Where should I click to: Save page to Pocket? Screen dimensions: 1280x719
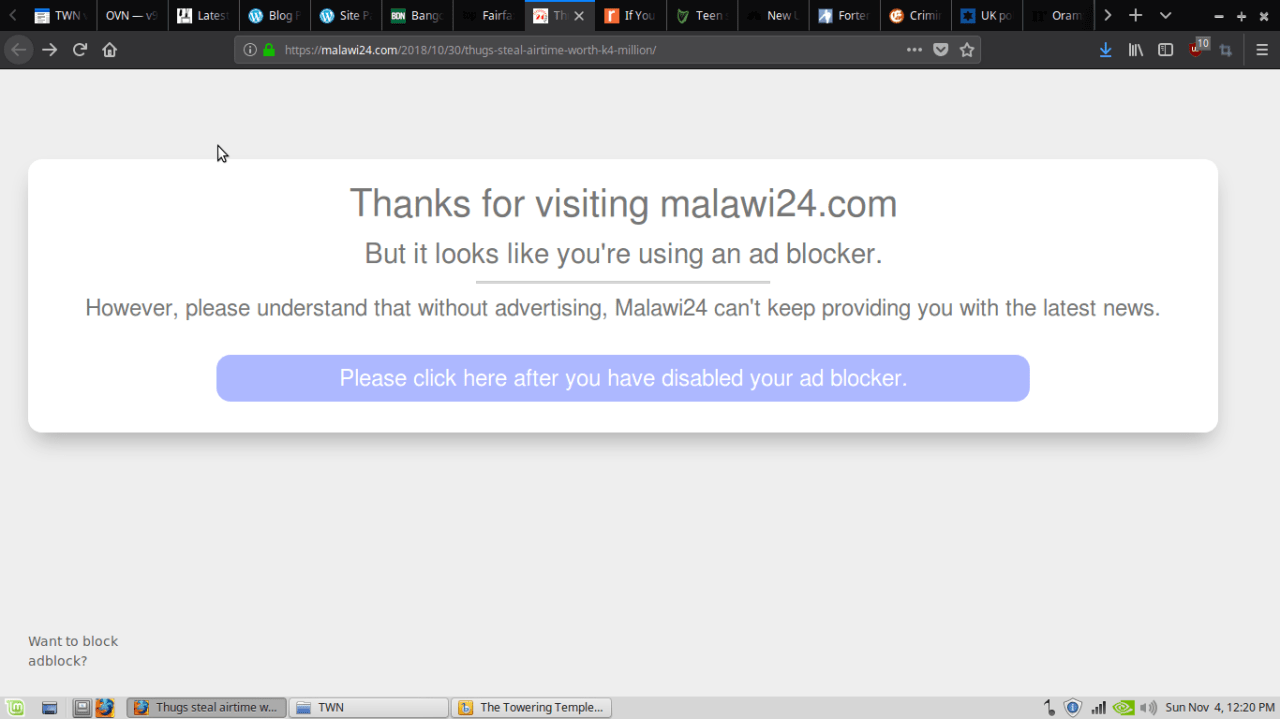[x=940, y=50]
